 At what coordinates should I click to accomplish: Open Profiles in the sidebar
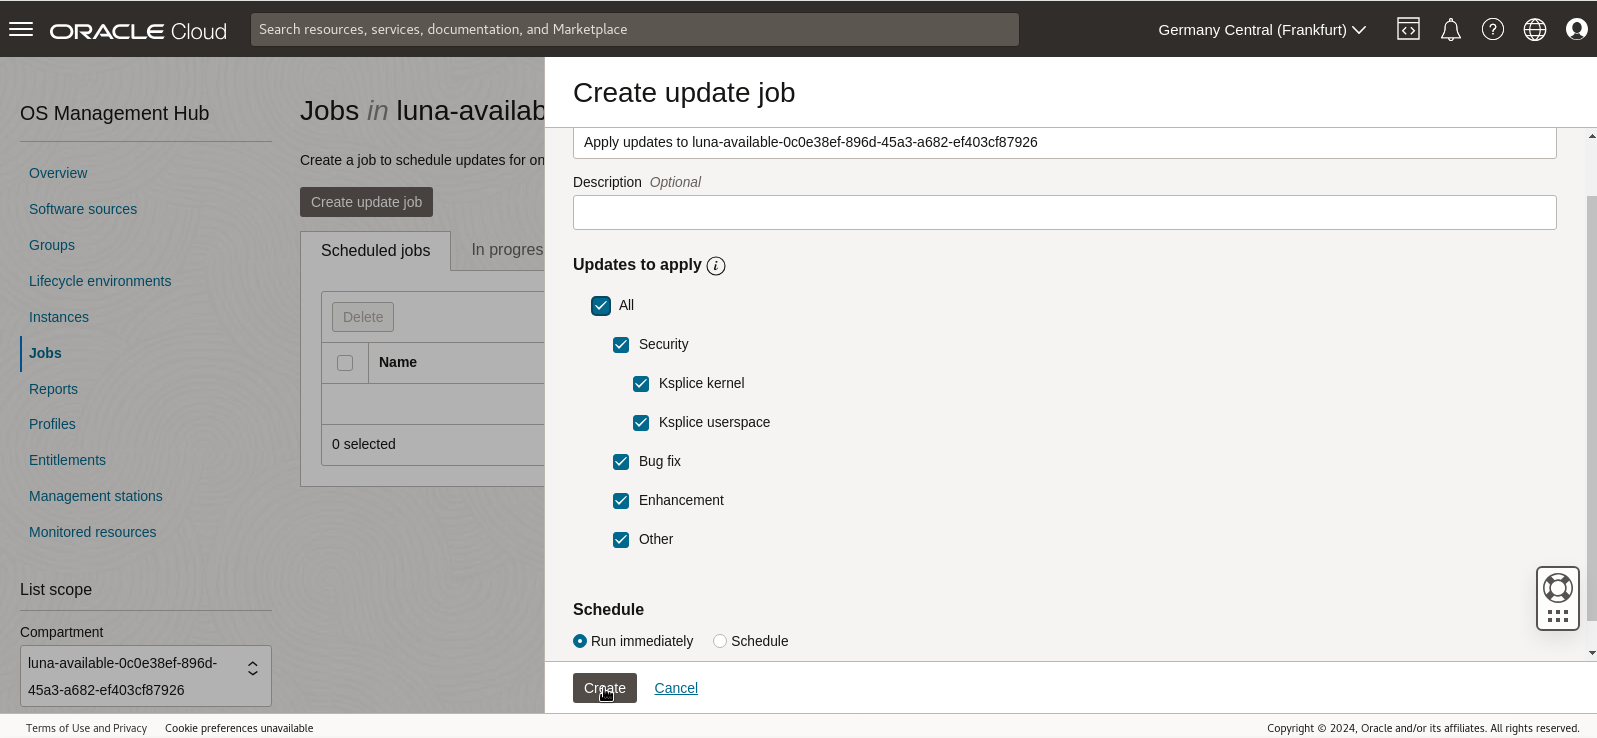click(x=52, y=424)
